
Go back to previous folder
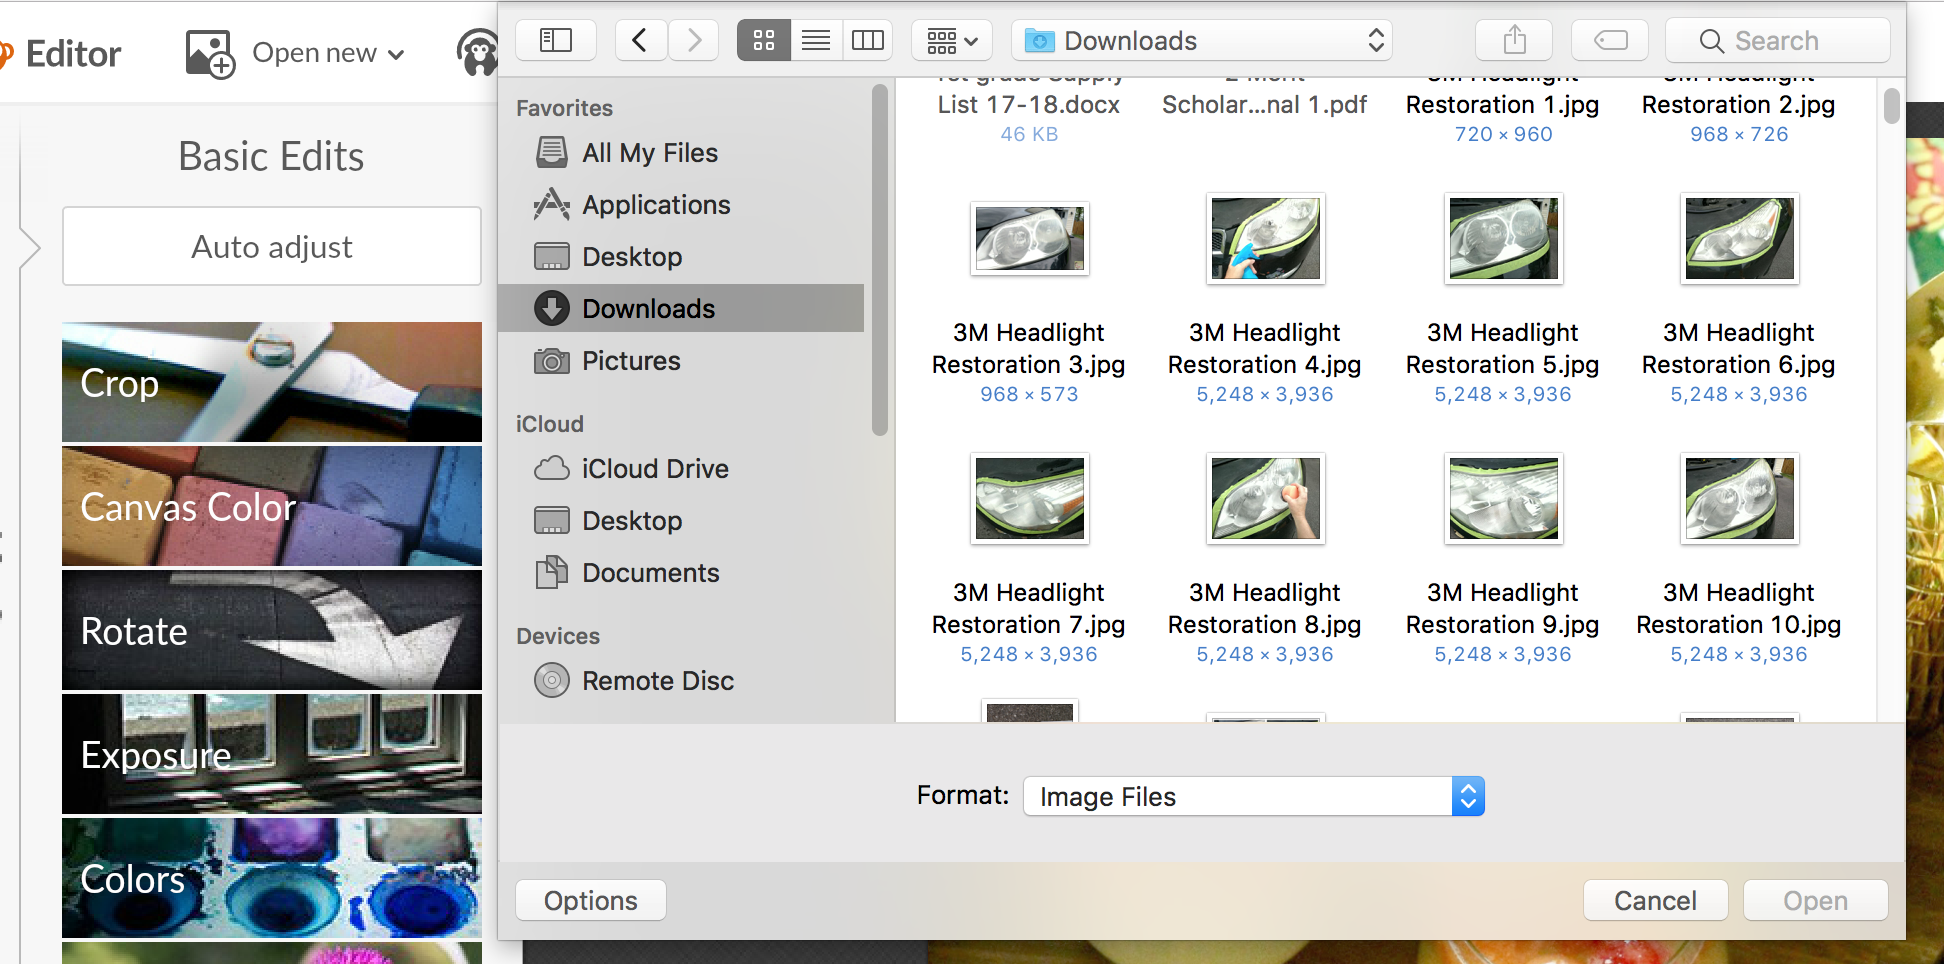641,40
